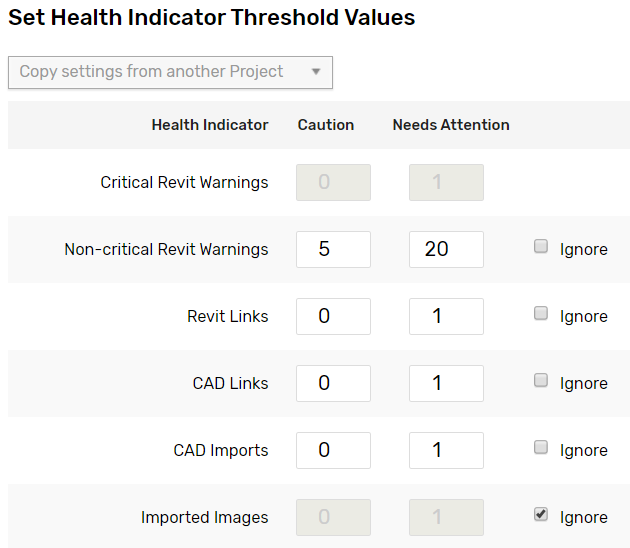Click Revit Links Needs Attention input

(x=446, y=316)
